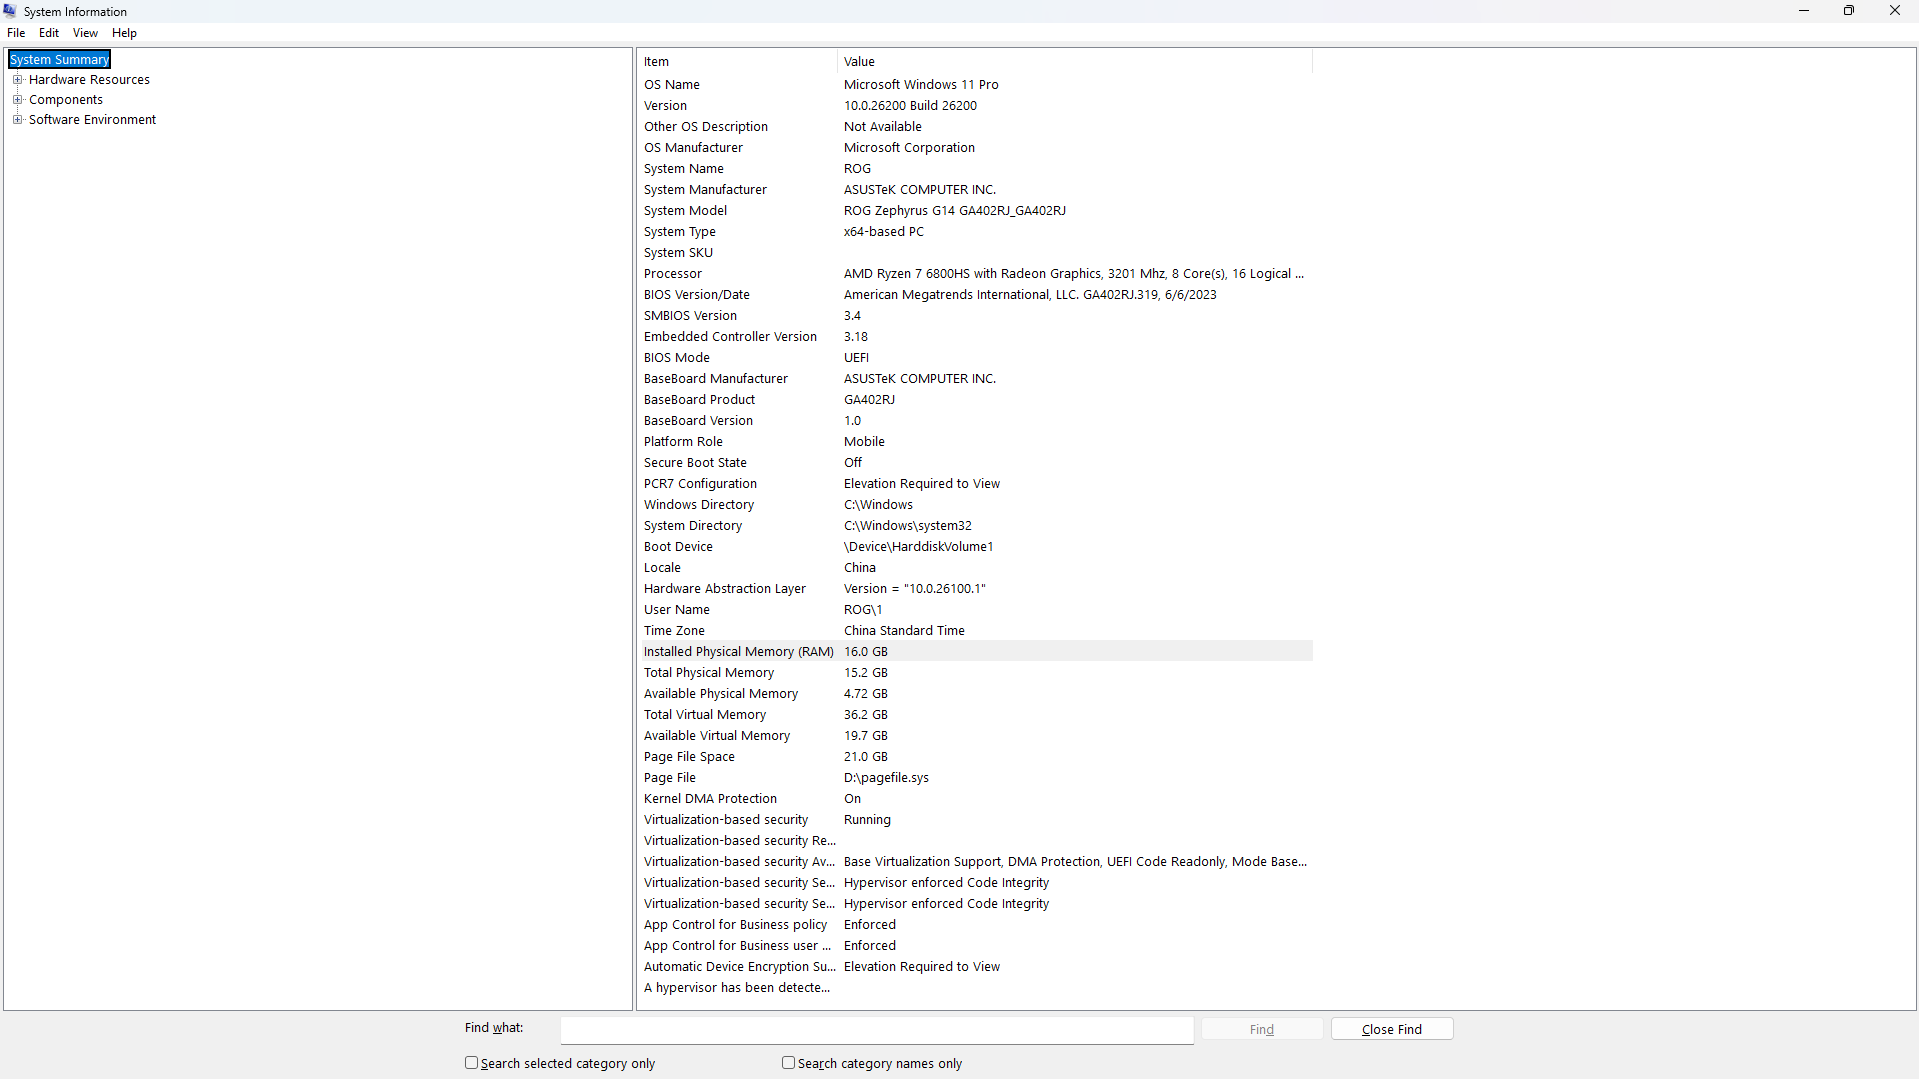Select the Software Environment tree label

pyautogui.click(x=92, y=120)
